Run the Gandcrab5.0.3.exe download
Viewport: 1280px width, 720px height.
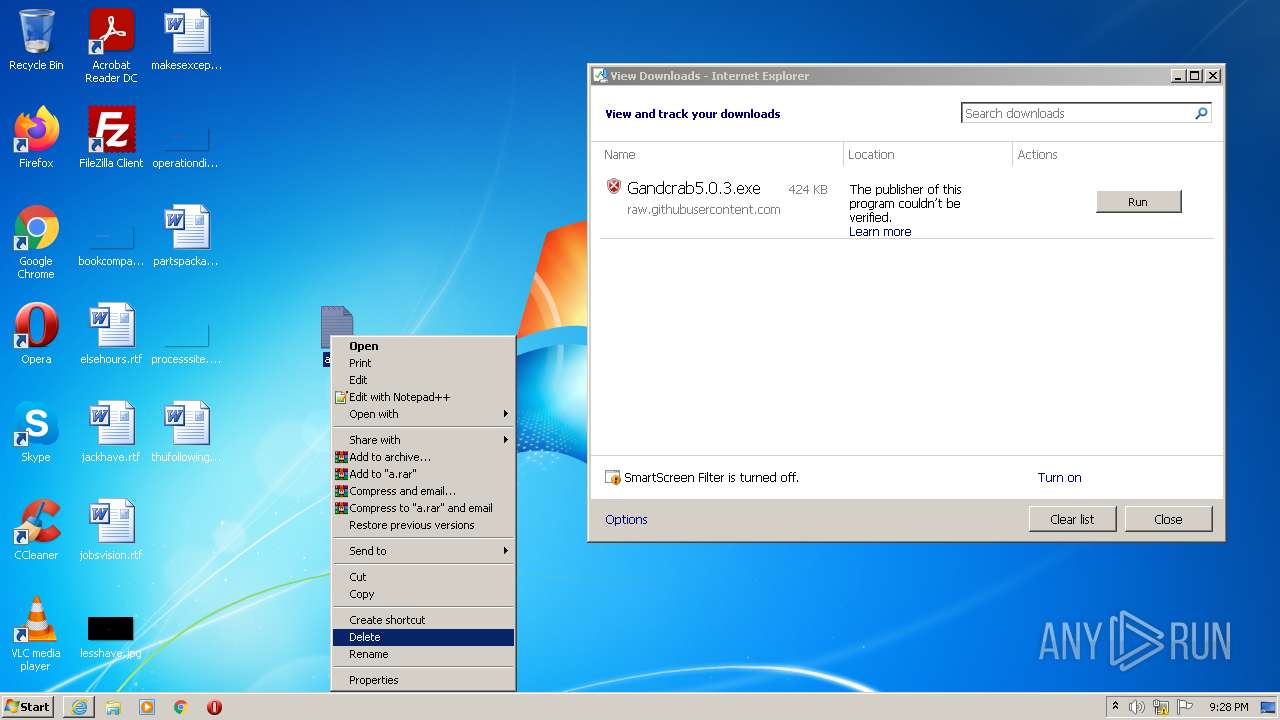click(1139, 202)
